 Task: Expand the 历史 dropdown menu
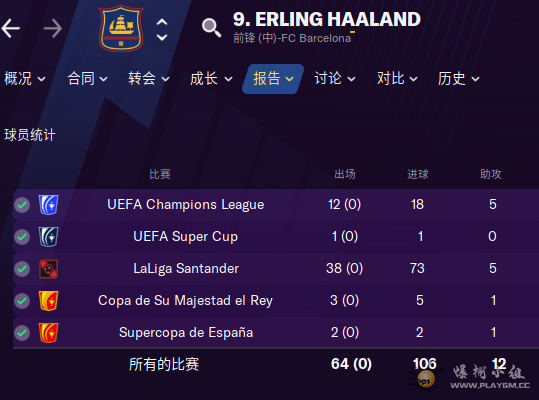coord(459,79)
